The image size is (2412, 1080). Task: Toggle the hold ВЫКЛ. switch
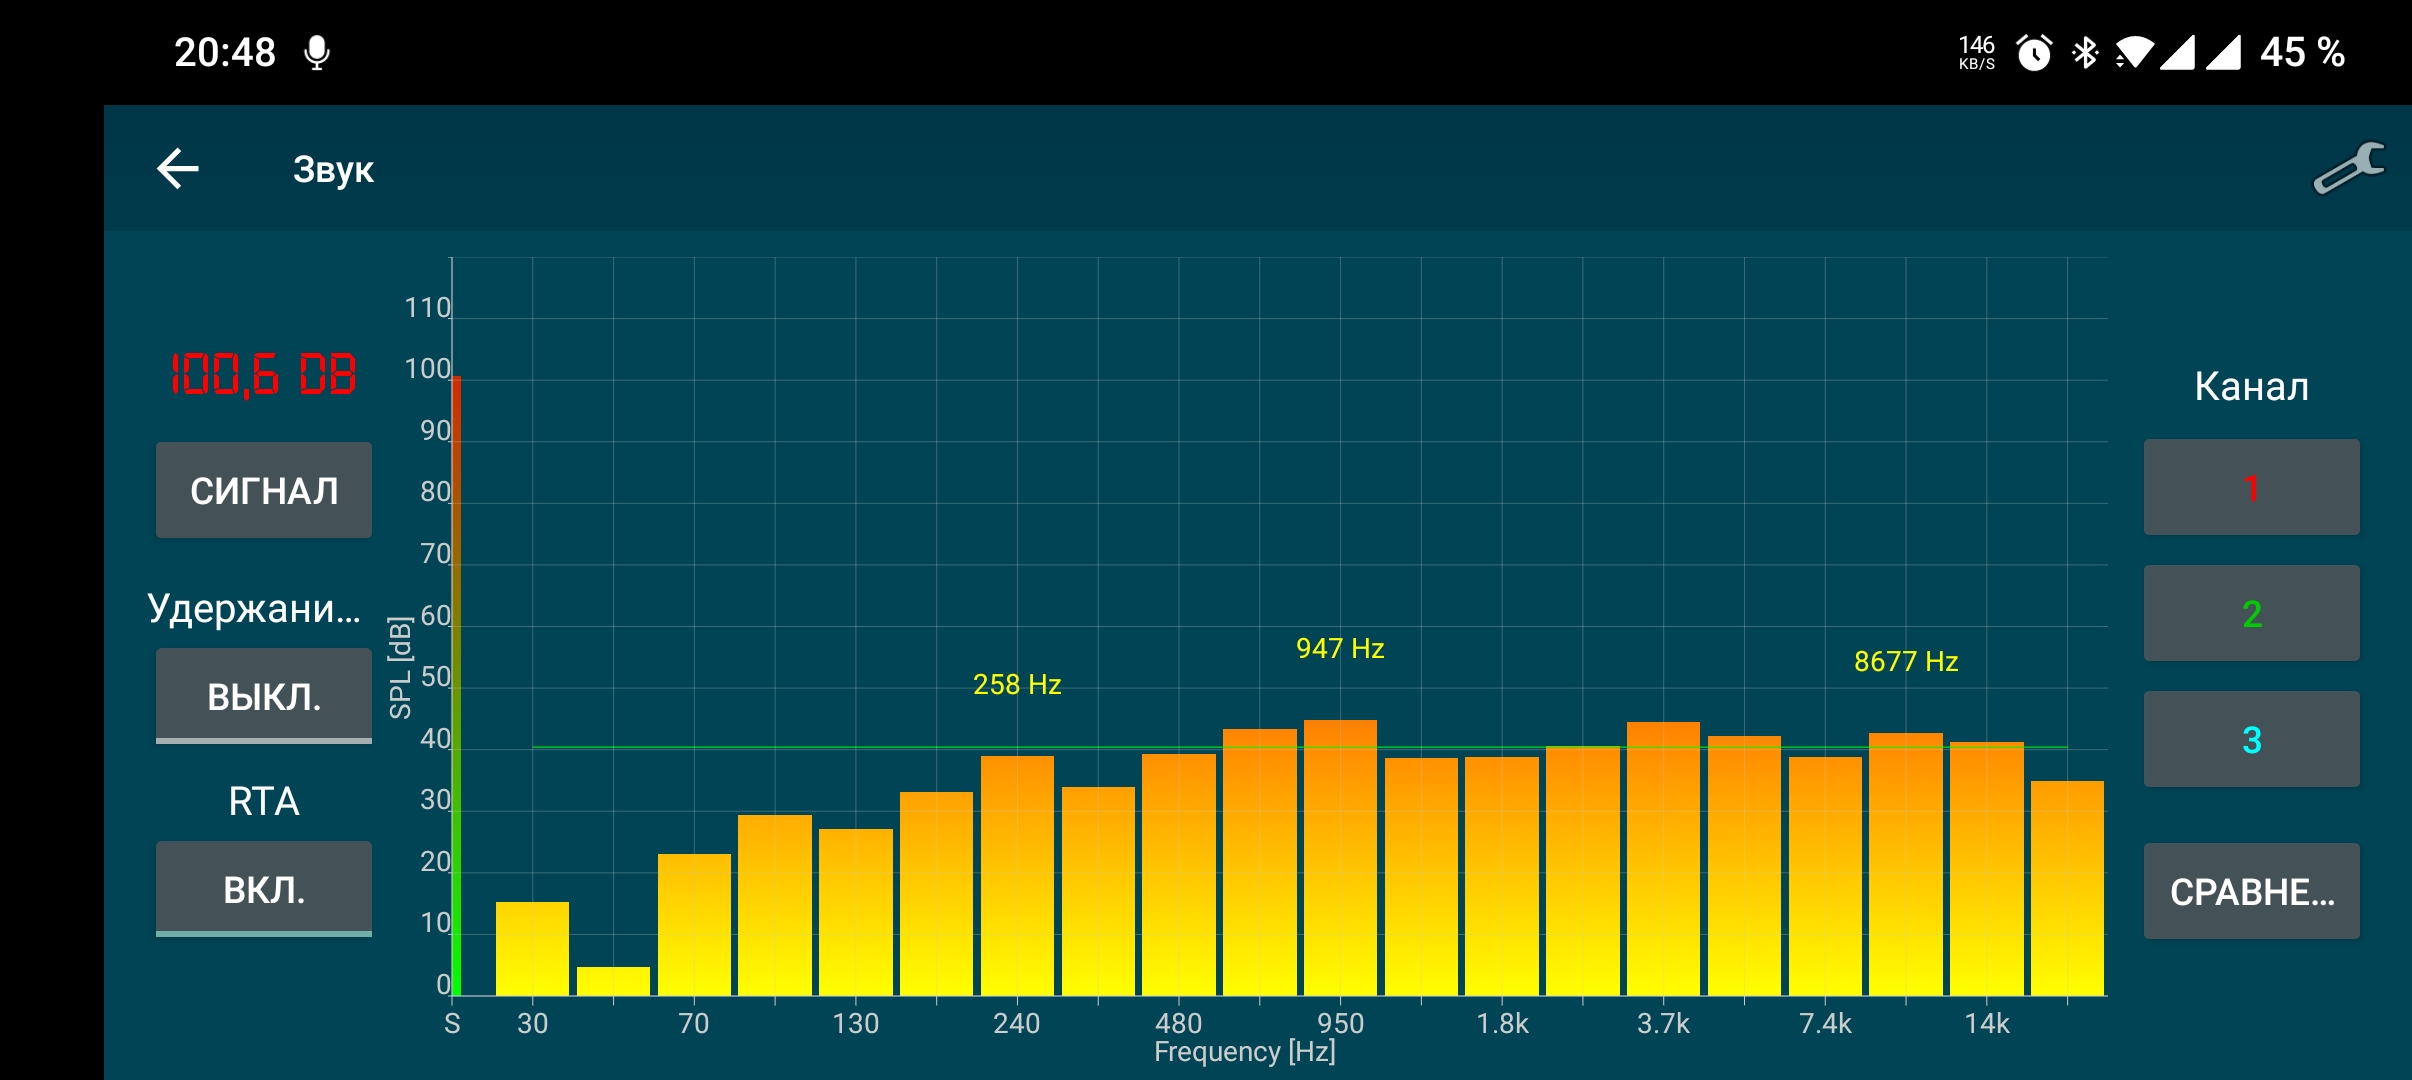click(264, 696)
